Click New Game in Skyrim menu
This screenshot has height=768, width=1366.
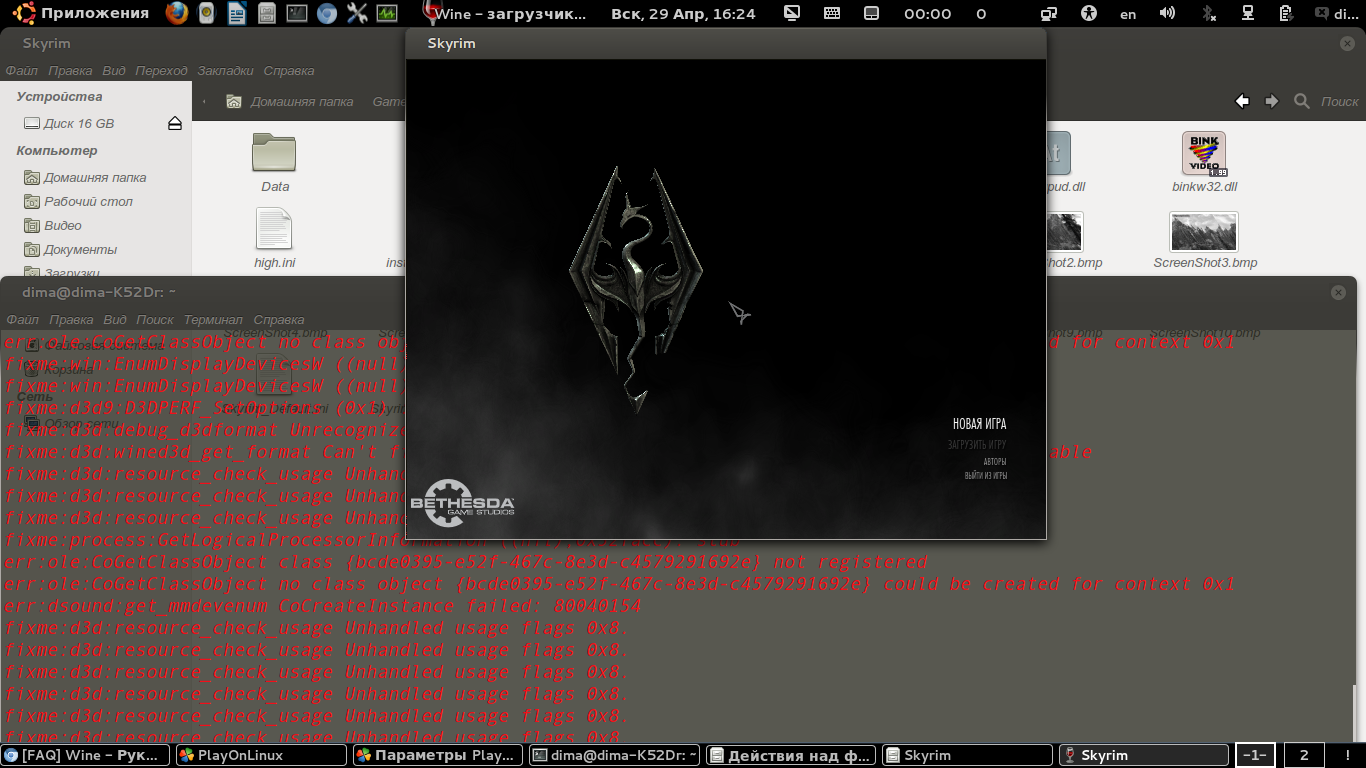pyautogui.click(x=979, y=424)
